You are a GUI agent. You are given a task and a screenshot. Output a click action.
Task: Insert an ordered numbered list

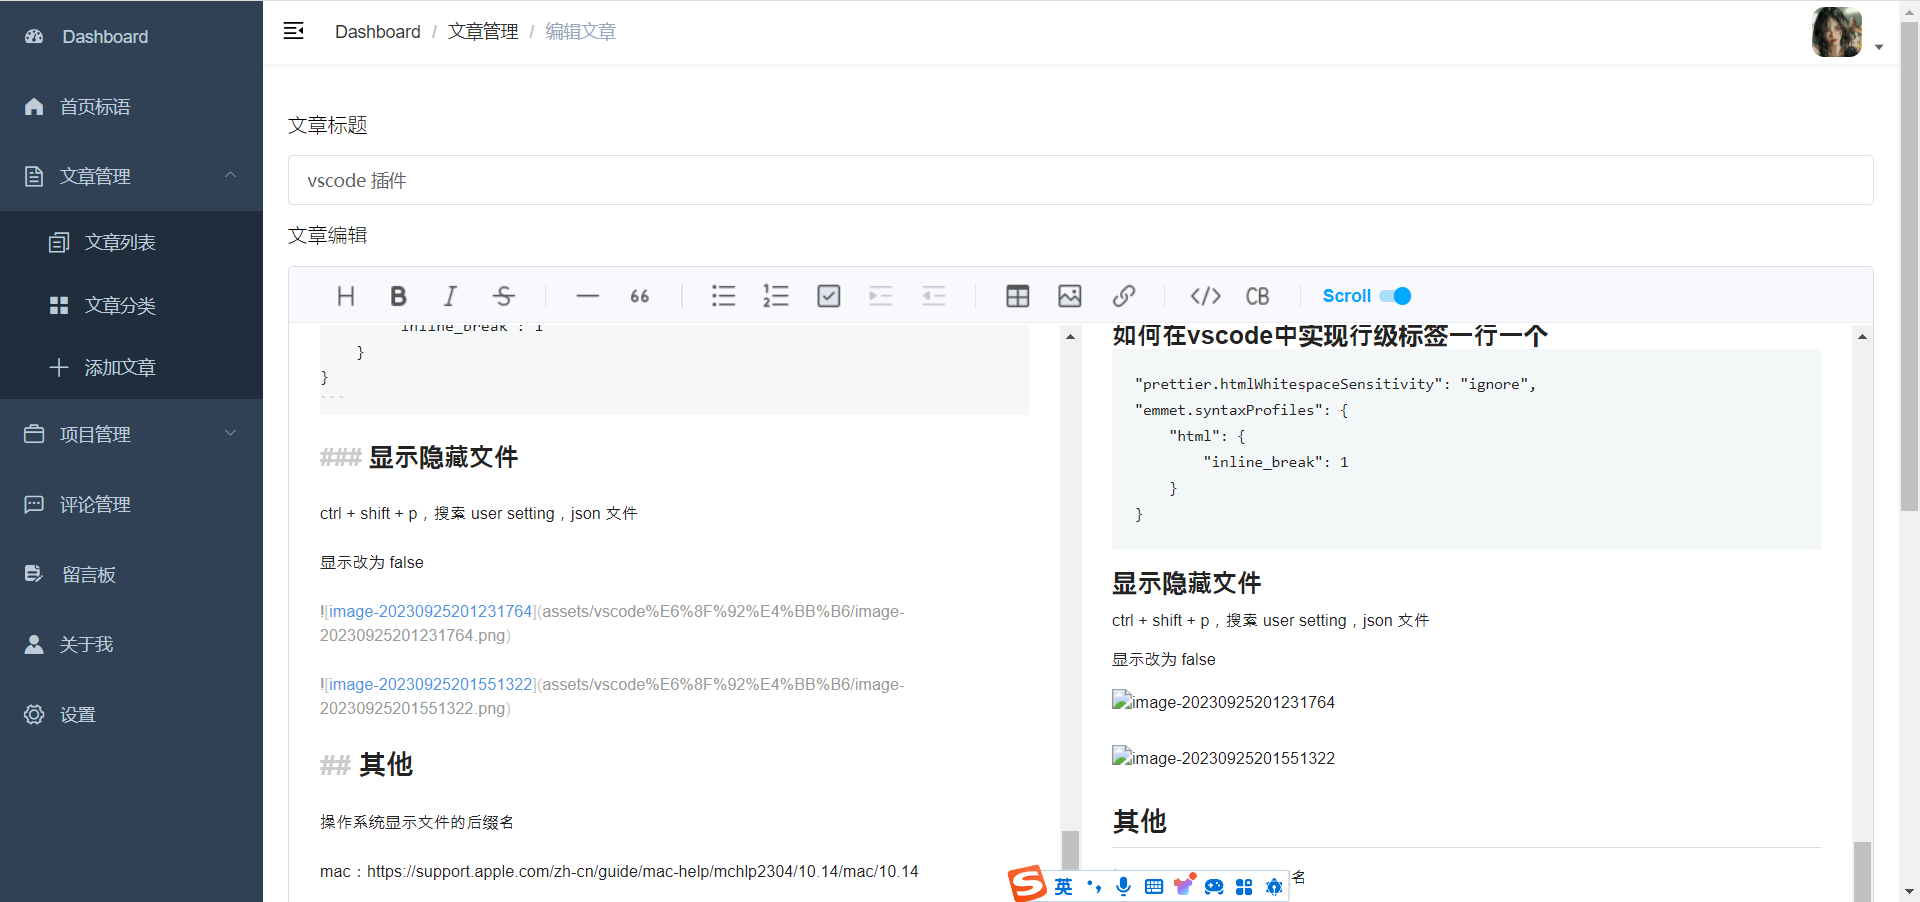[776, 296]
